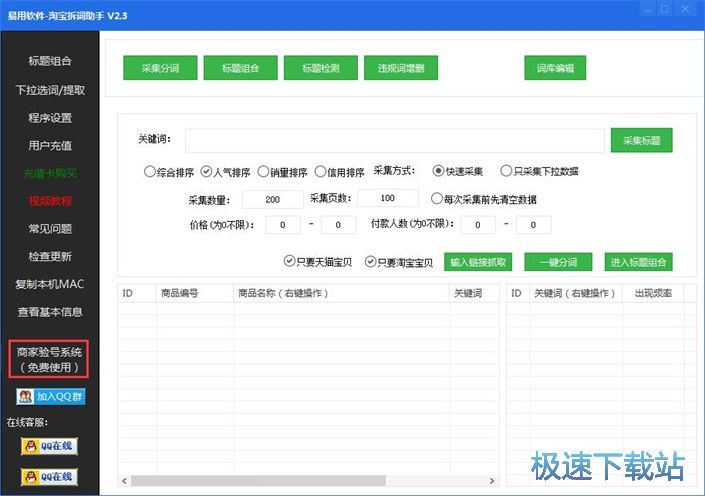The height and width of the screenshot is (496, 705).
Task: Open the red 视频教程 link
Action: tap(49, 201)
